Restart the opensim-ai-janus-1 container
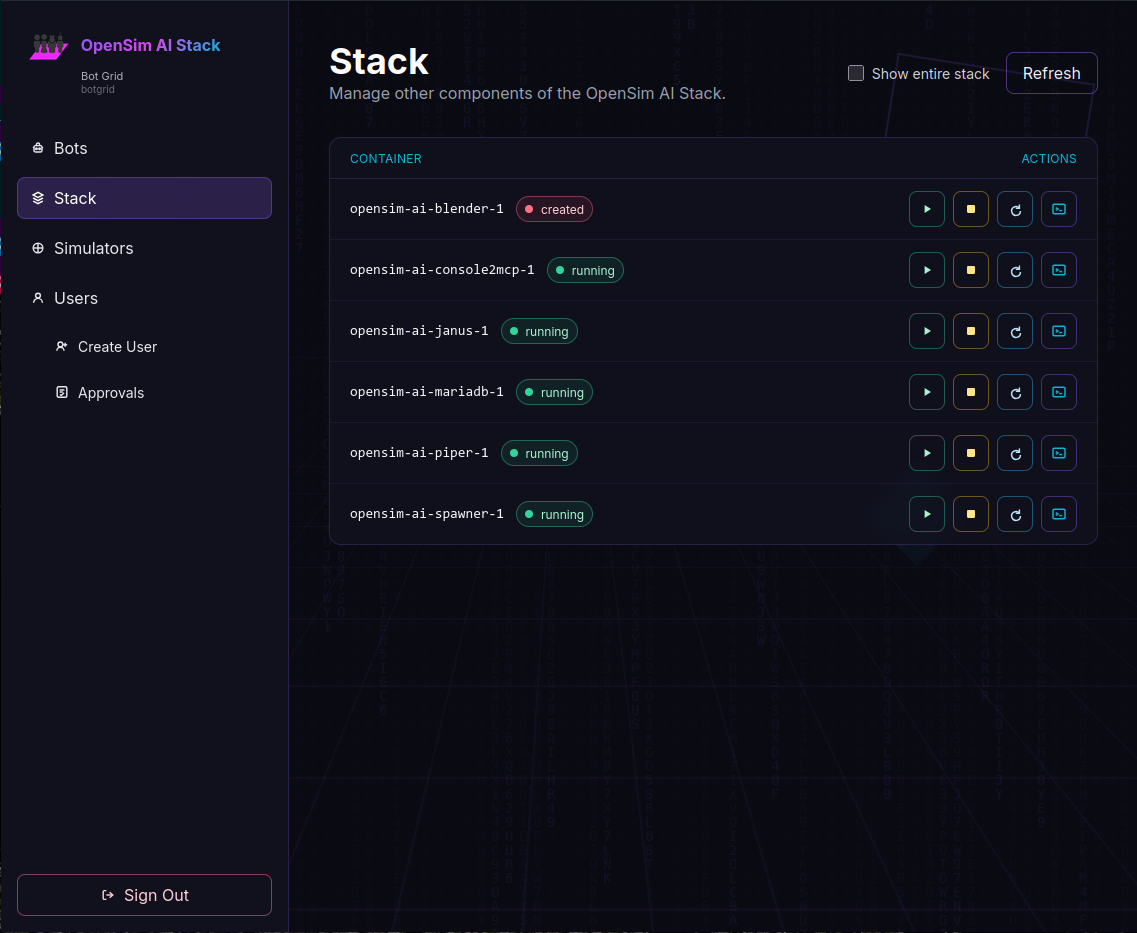The height and width of the screenshot is (933, 1137). click(1015, 331)
